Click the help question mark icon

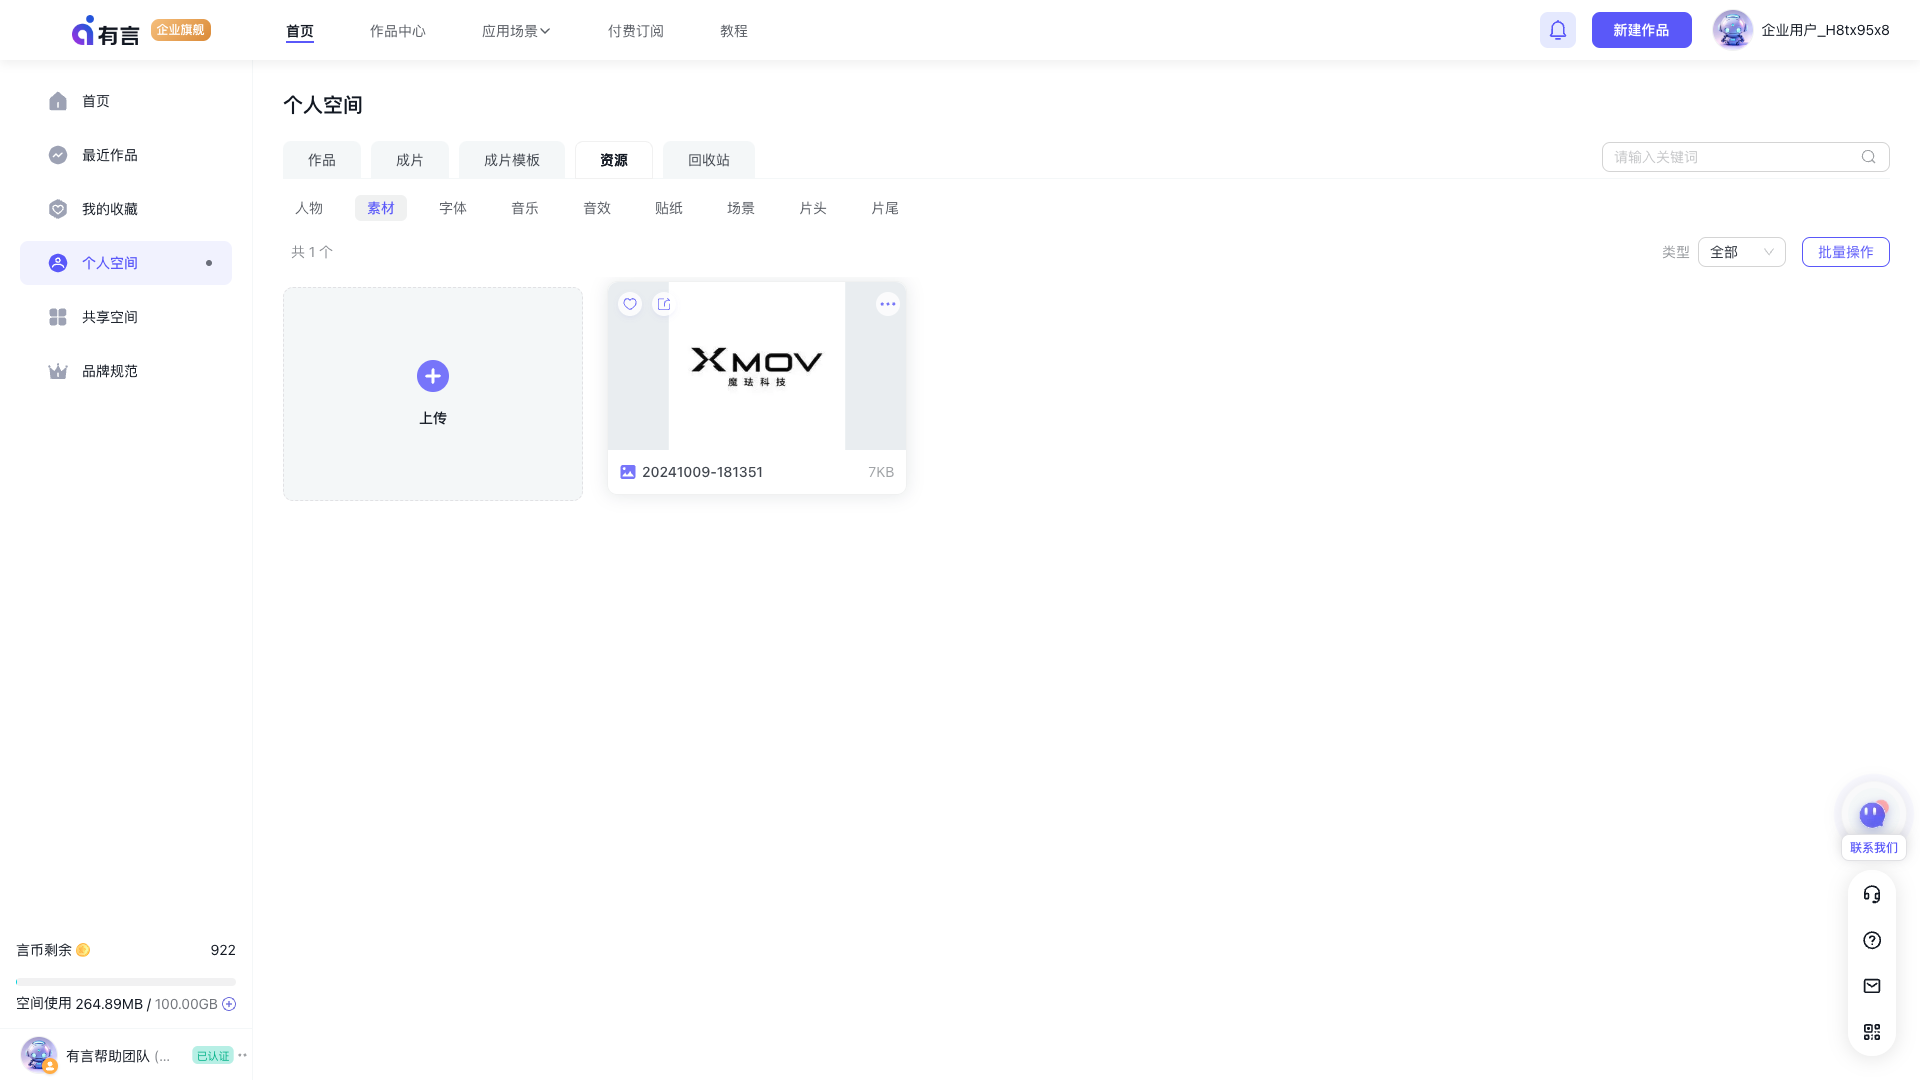click(x=1872, y=940)
